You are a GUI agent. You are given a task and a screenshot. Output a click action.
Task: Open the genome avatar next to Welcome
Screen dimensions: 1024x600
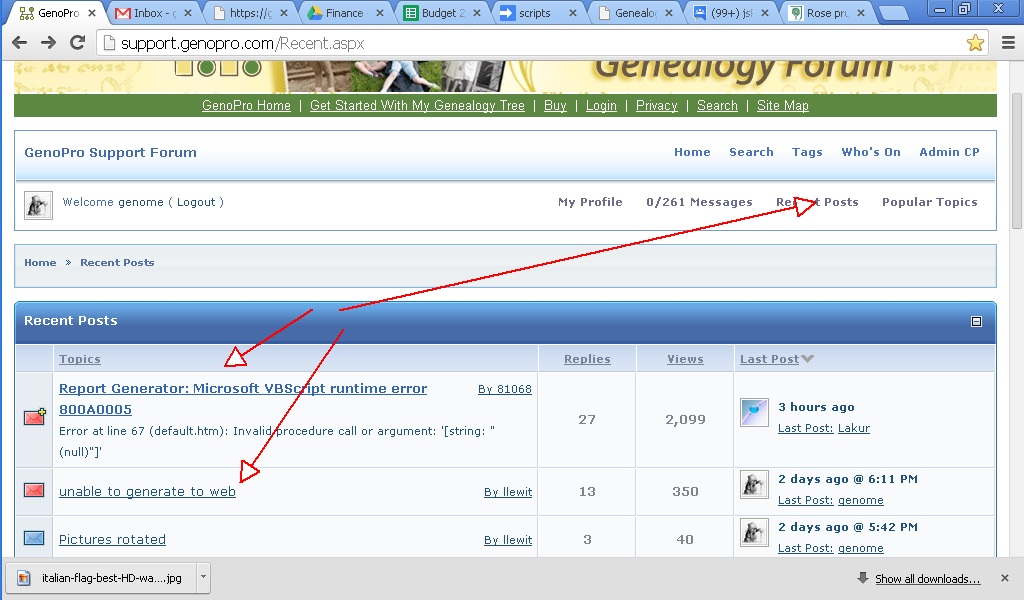(38, 205)
